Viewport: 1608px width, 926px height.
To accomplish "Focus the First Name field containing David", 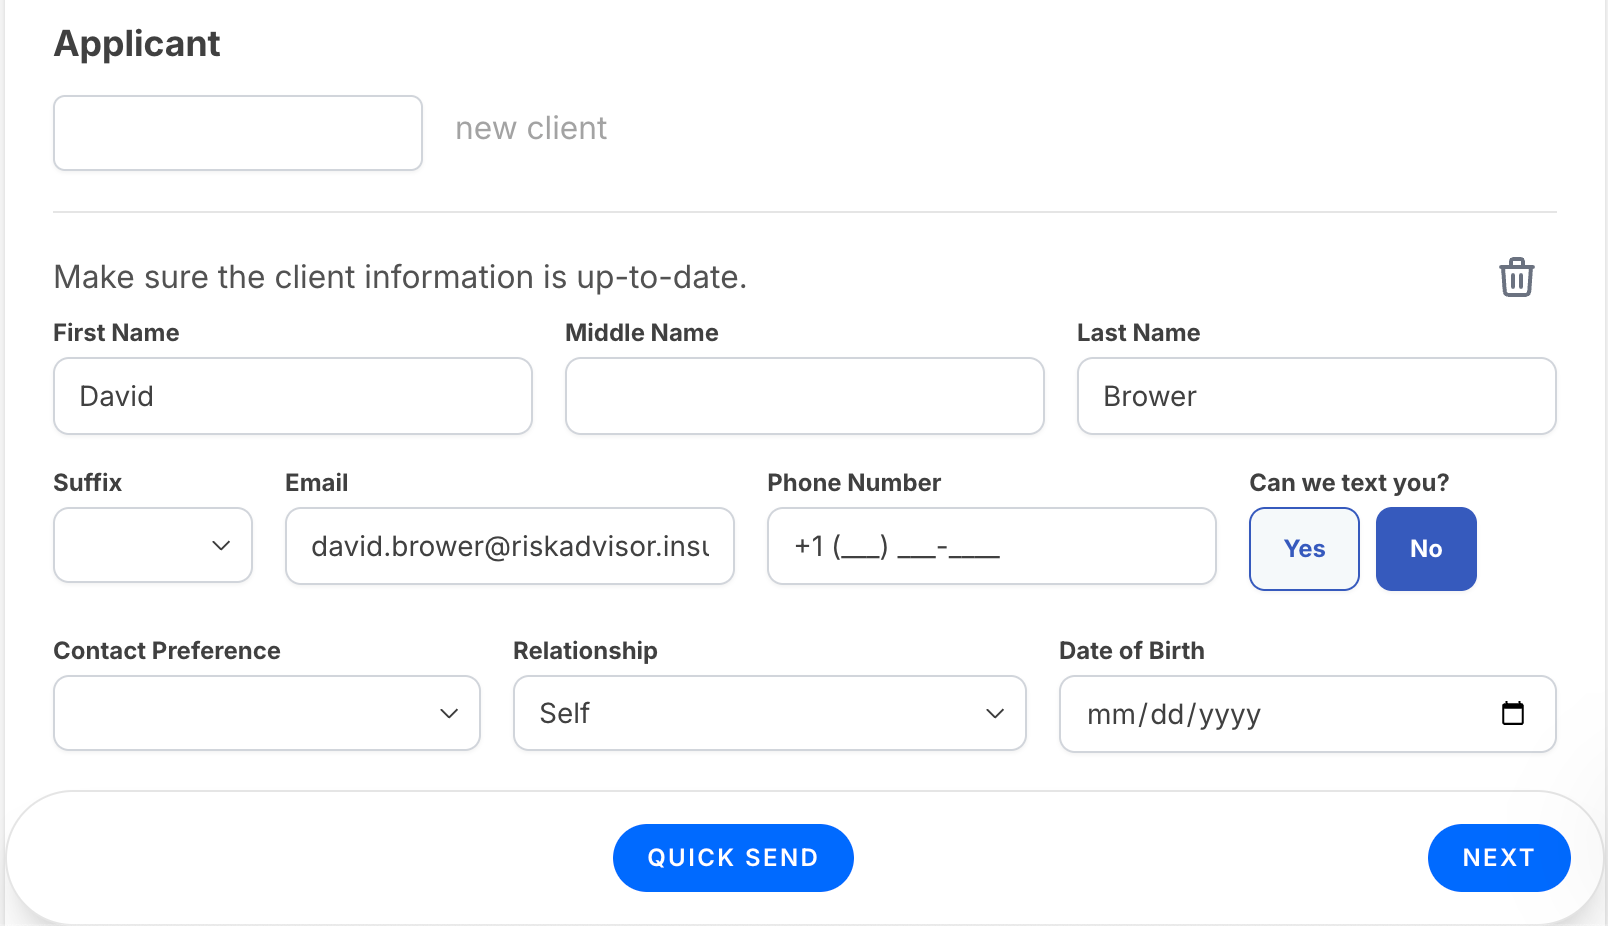I will 293,396.
